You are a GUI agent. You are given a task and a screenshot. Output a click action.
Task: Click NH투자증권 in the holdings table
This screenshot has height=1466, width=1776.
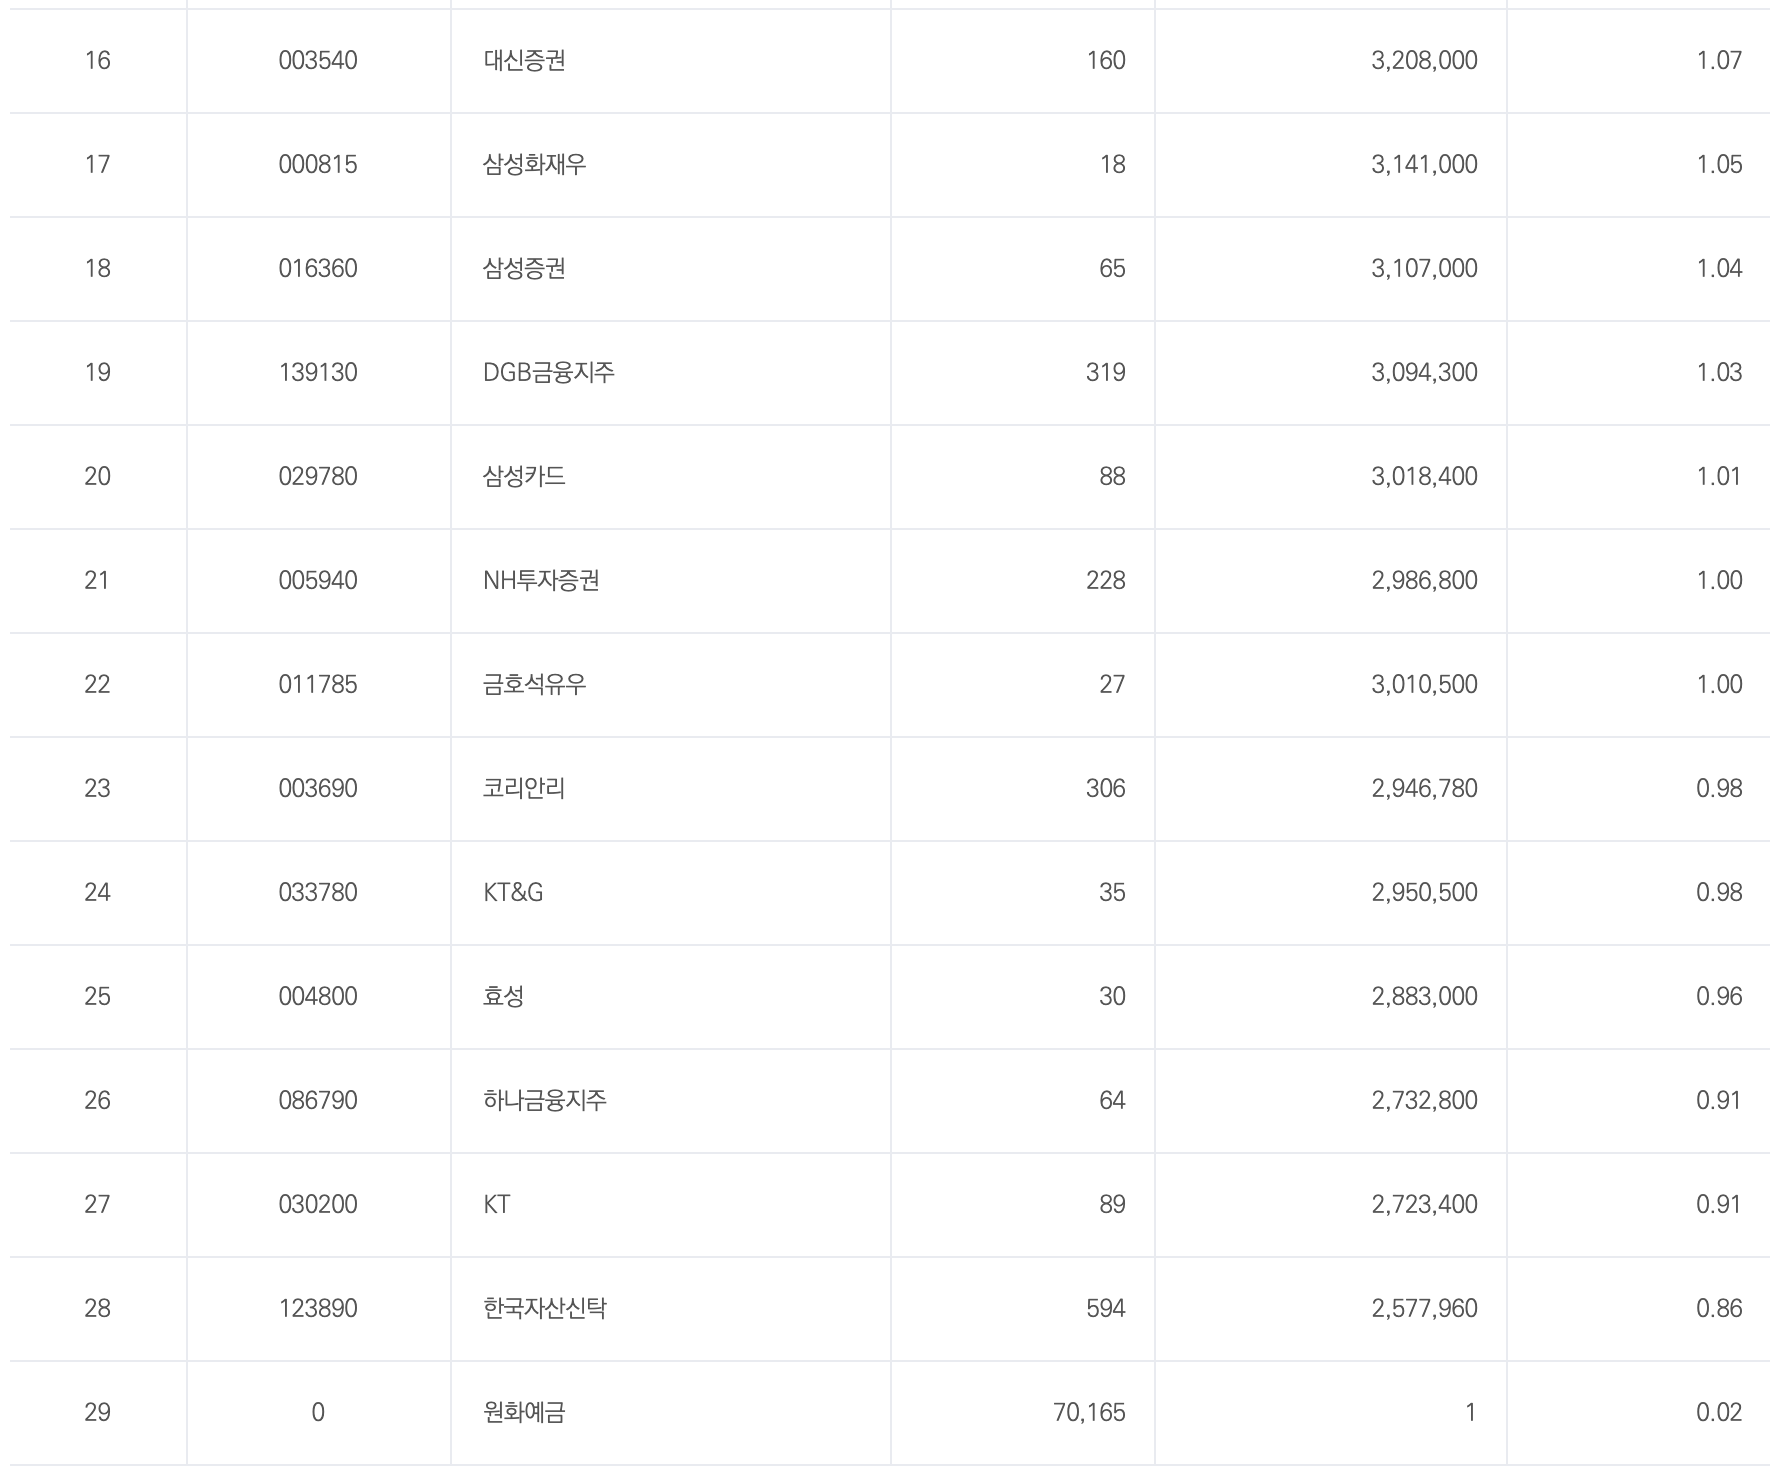coord(541,581)
